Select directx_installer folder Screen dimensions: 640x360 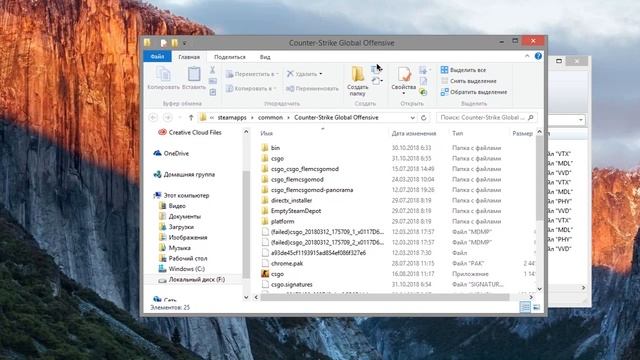click(287, 200)
